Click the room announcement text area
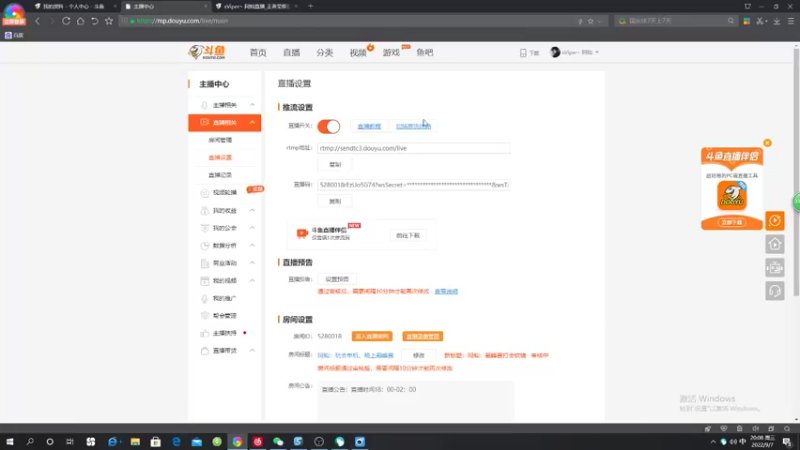Viewport: 800px width, 450px height. [415, 401]
